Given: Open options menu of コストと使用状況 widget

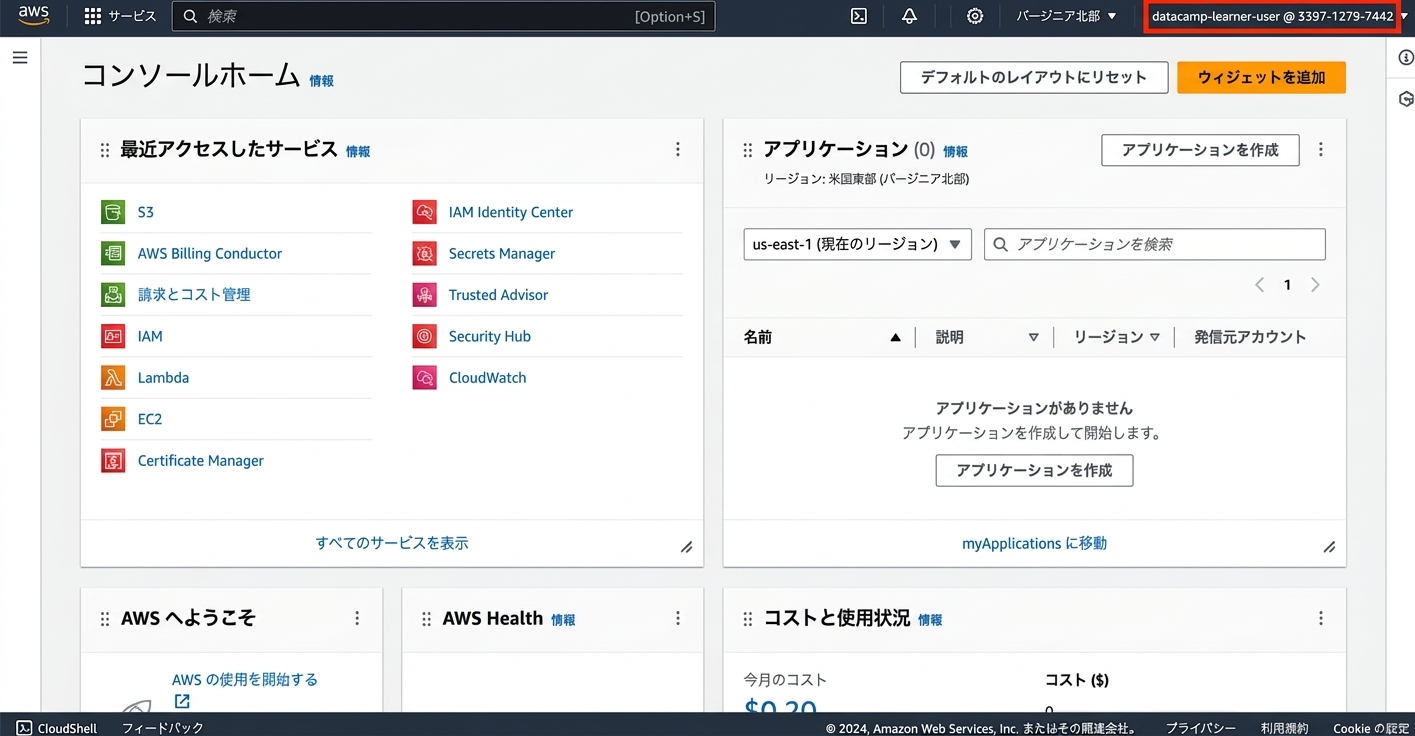Looking at the screenshot, I should point(1321,618).
